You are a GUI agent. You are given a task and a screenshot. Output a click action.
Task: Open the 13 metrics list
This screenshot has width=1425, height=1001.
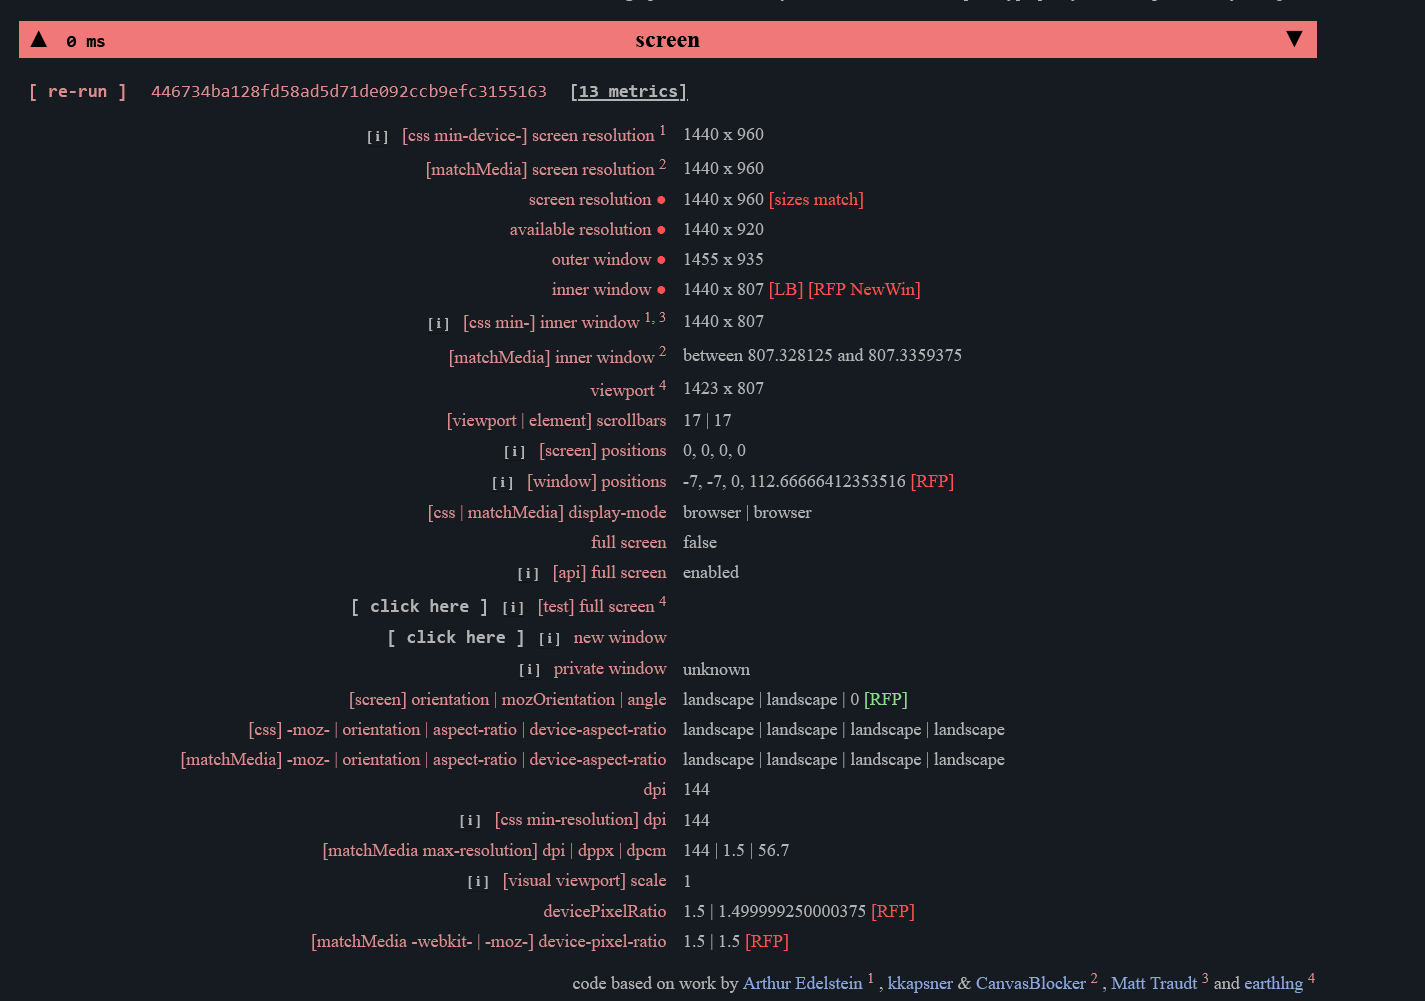coord(628,91)
